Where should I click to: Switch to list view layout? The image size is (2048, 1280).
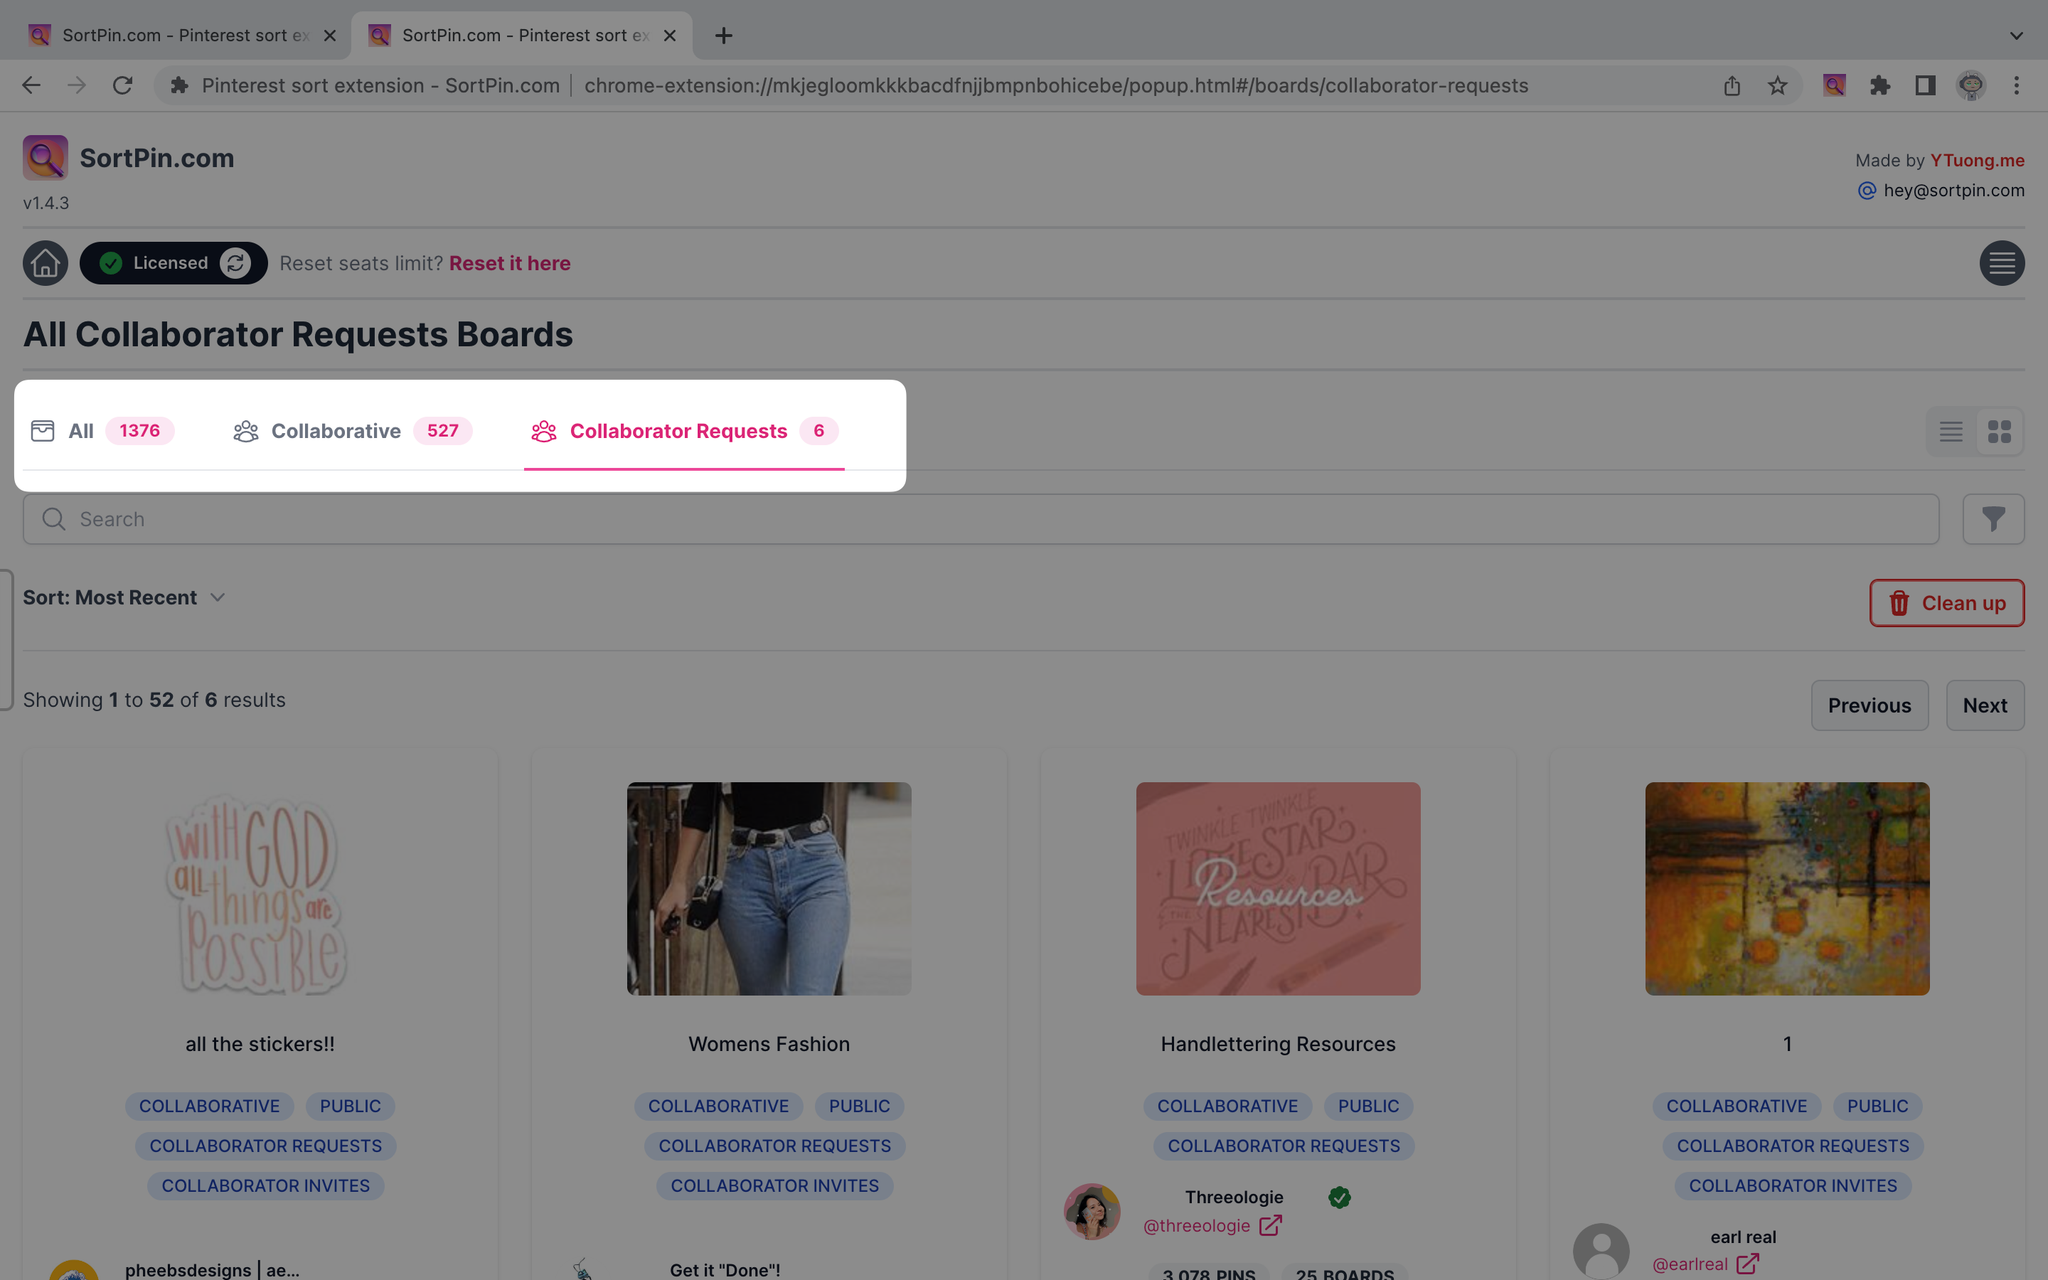click(x=1951, y=431)
